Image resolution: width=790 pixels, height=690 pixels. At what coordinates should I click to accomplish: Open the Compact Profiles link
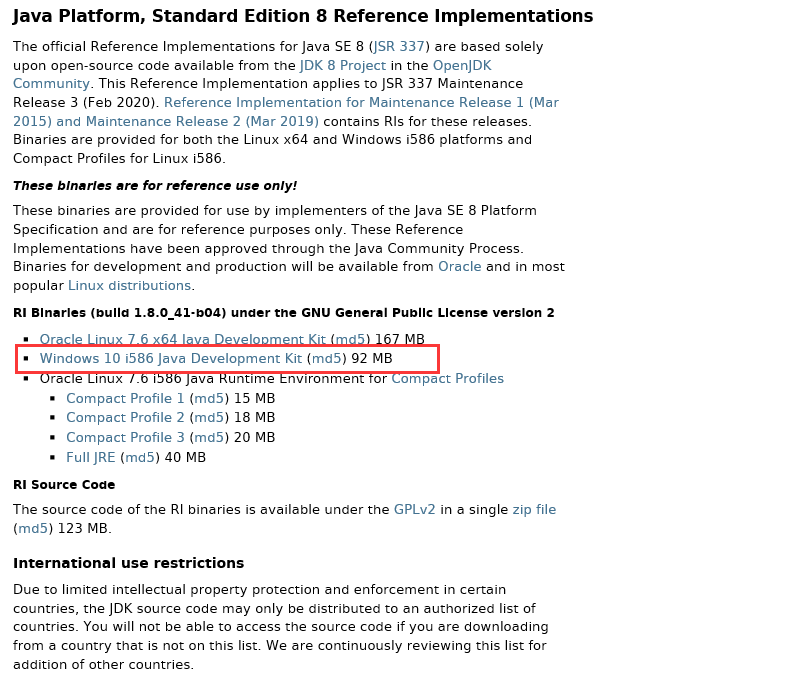pos(447,379)
